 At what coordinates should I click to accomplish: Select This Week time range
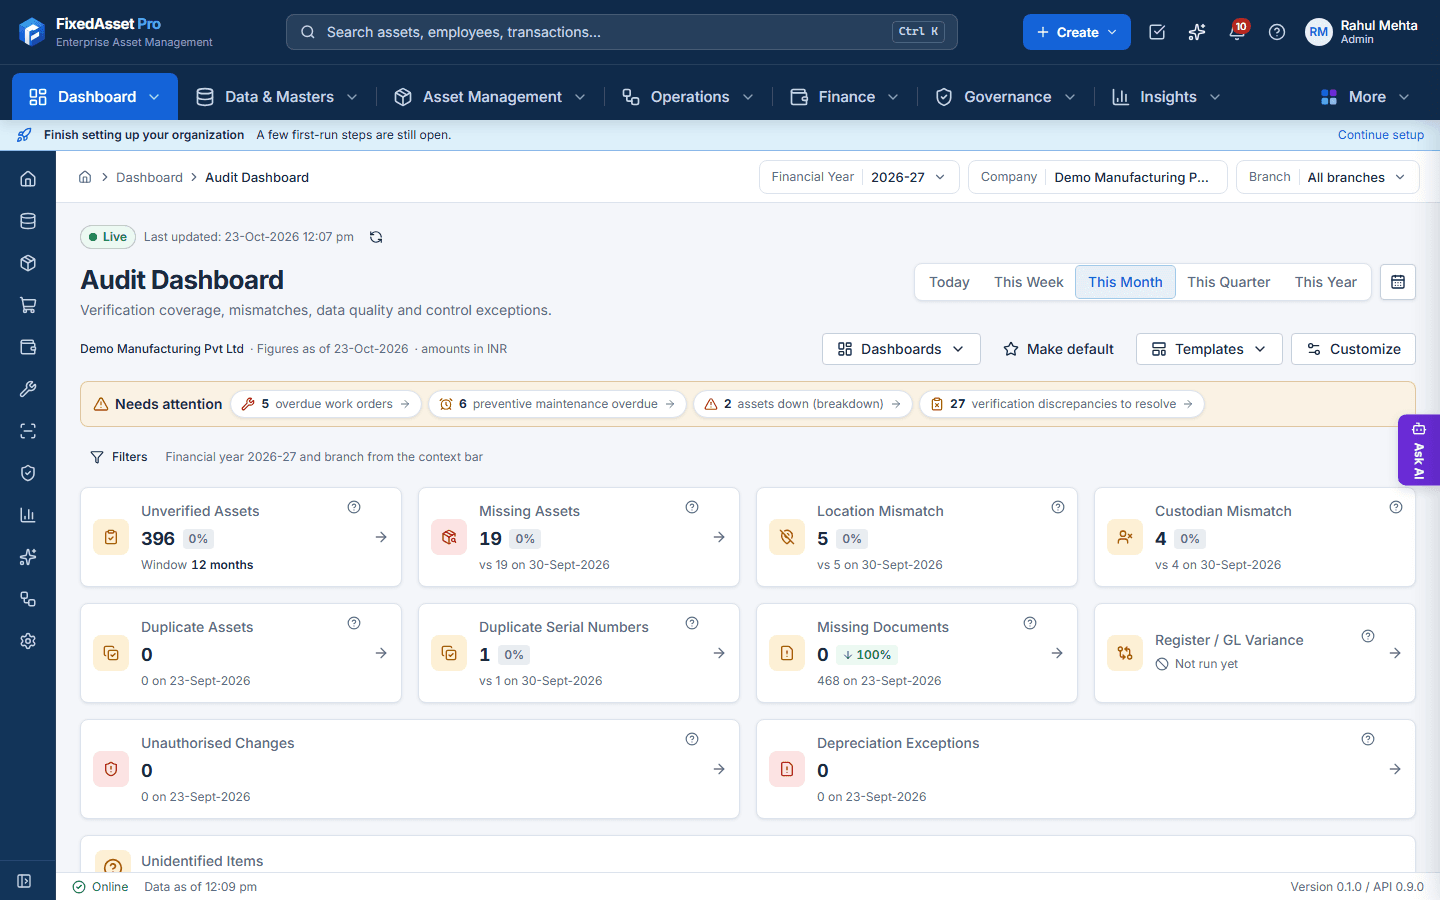1028,282
